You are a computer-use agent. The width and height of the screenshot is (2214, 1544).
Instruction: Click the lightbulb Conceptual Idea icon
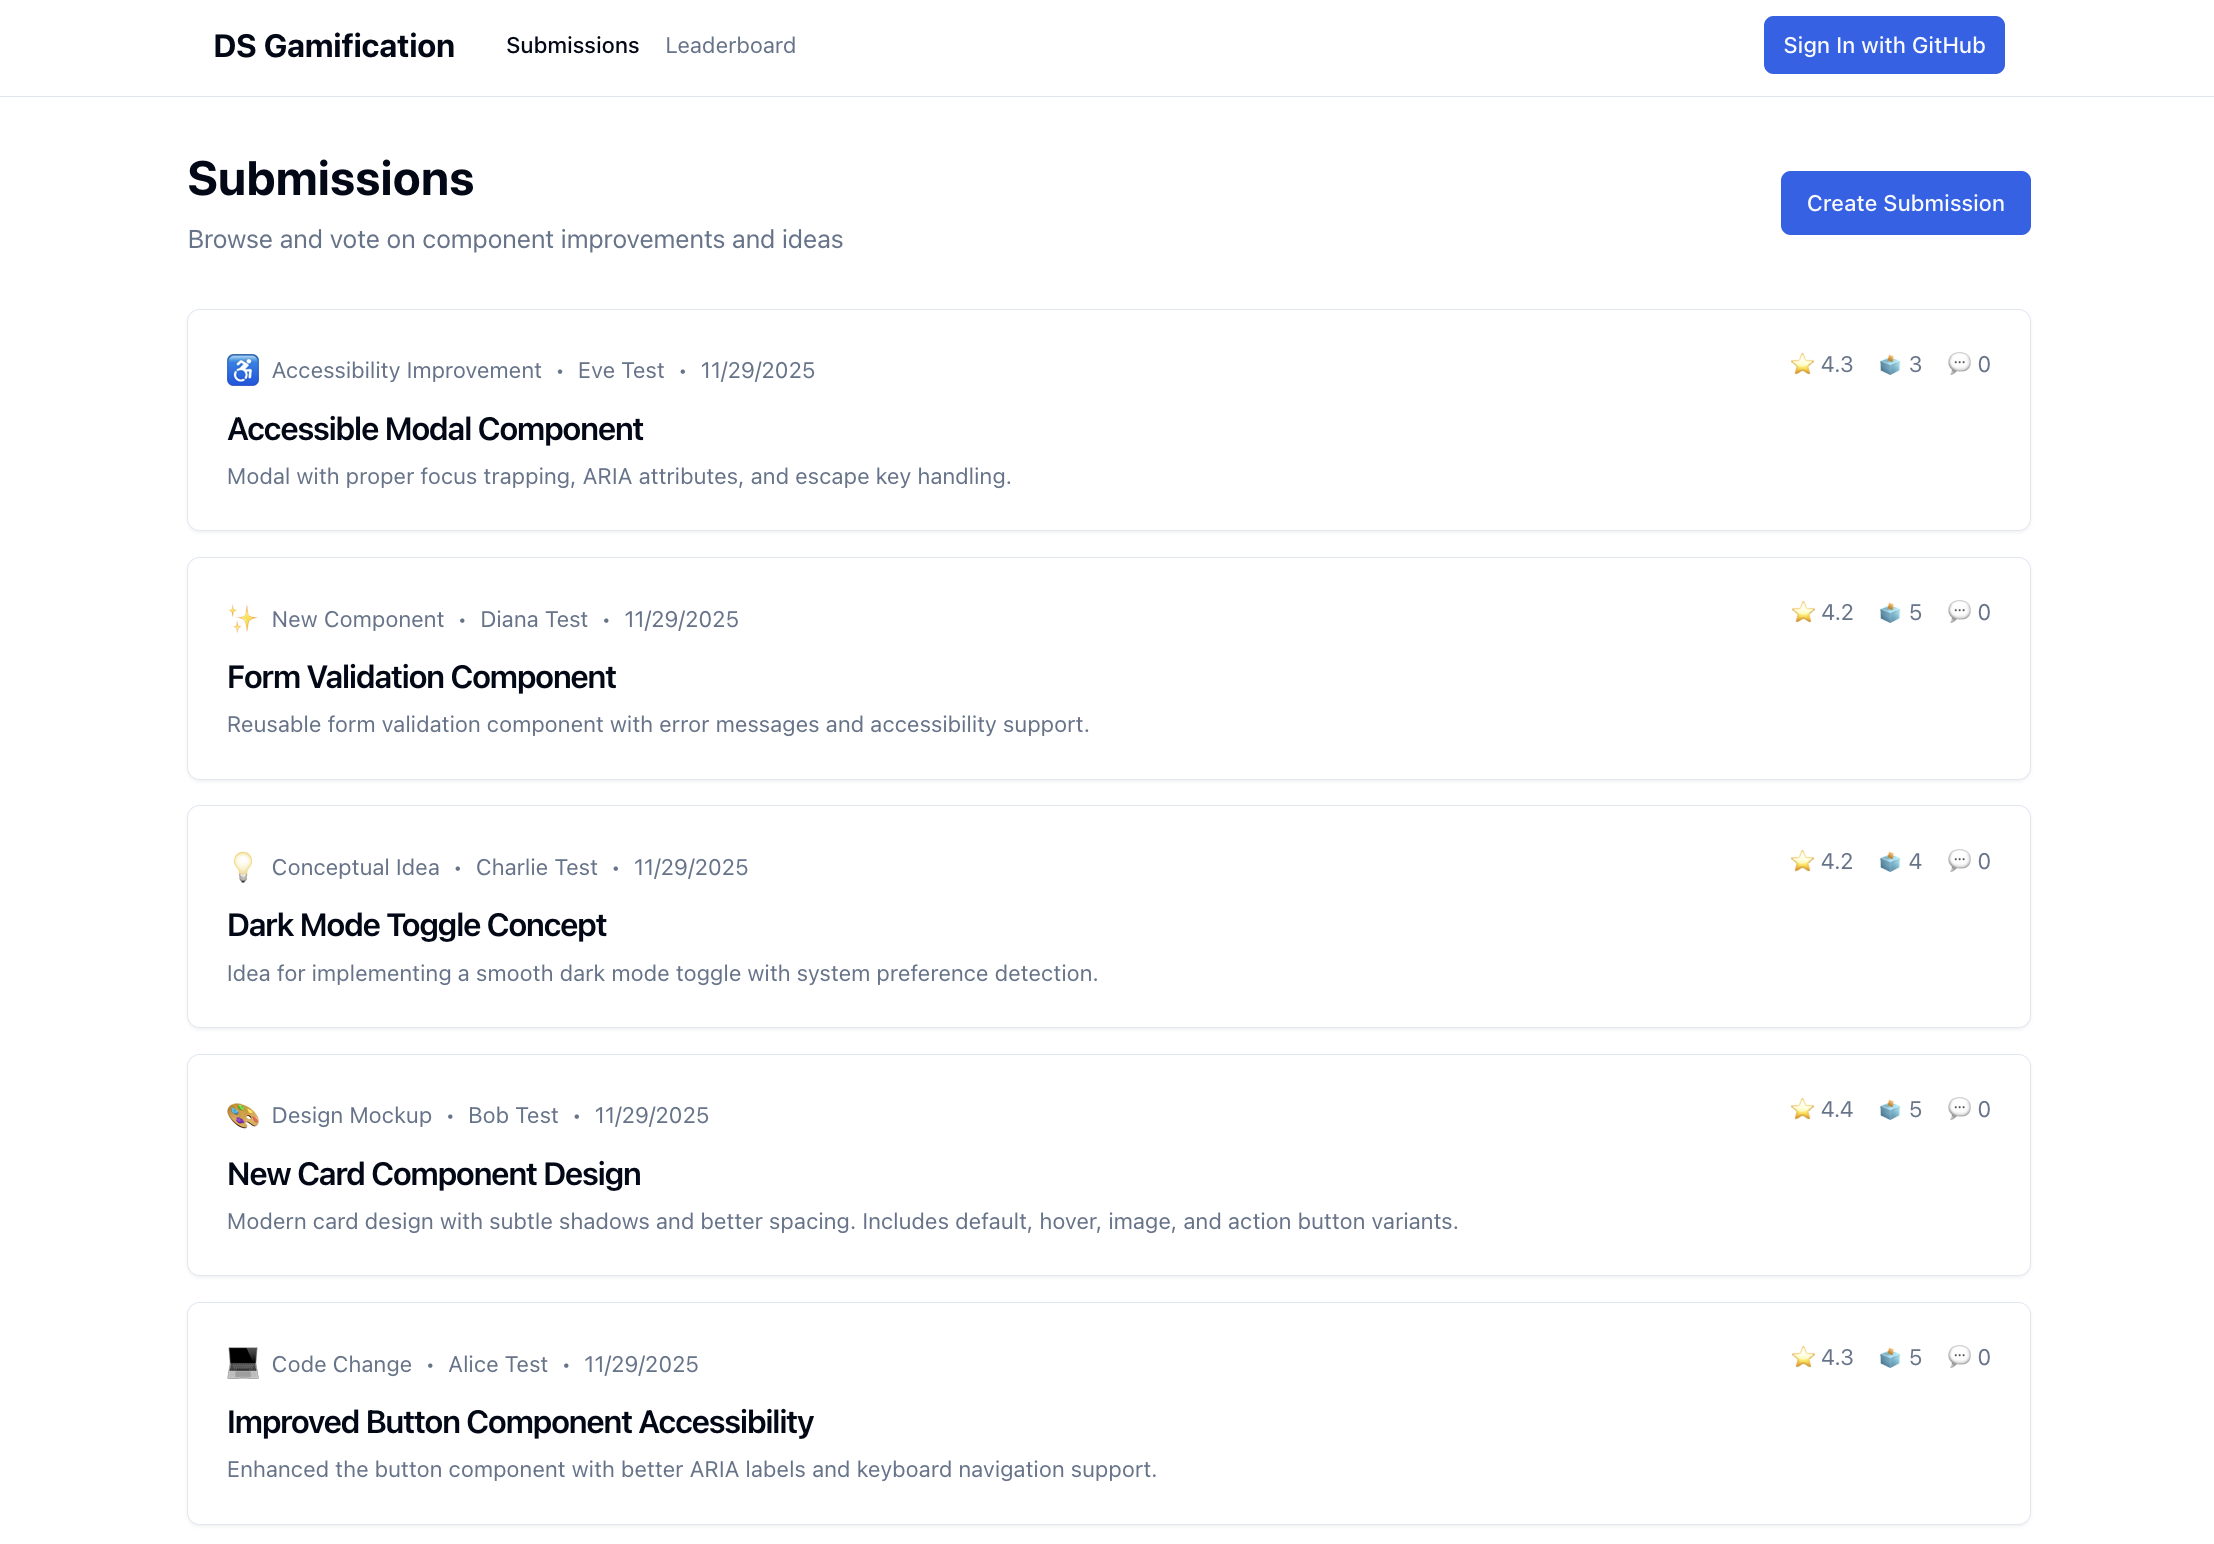pyautogui.click(x=243, y=867)
